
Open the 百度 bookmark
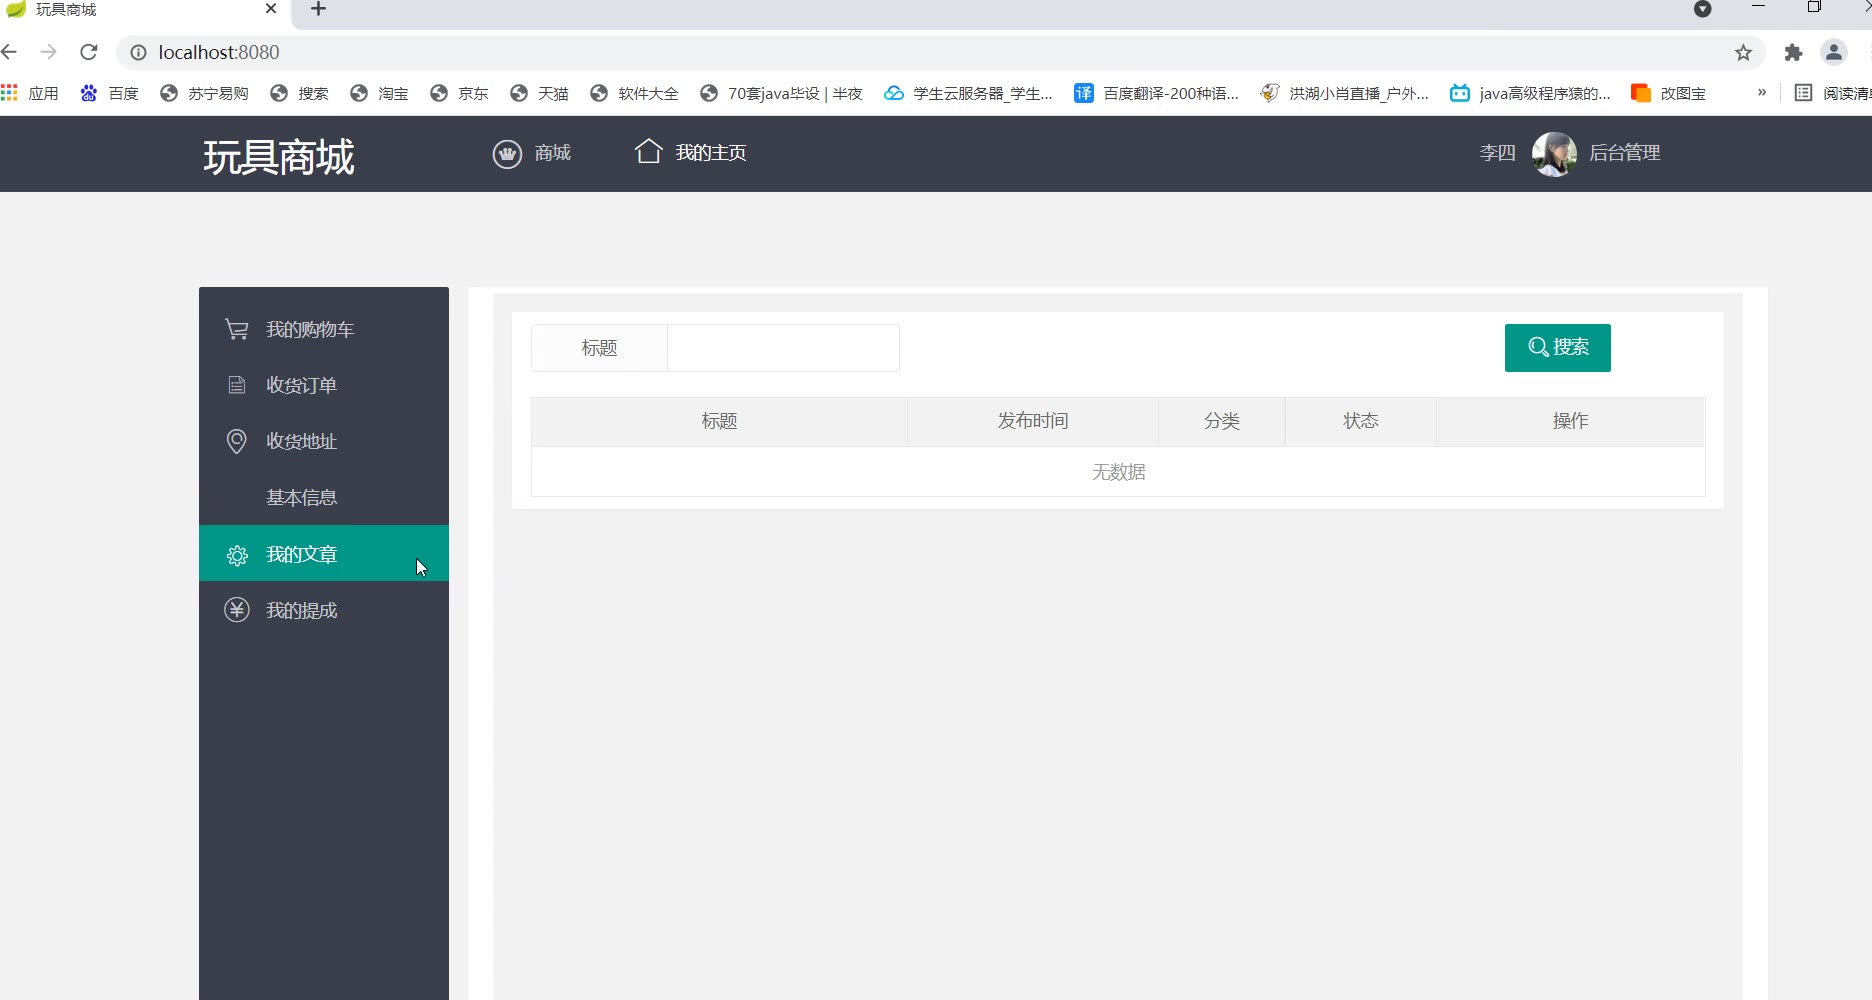coord(110,93)
